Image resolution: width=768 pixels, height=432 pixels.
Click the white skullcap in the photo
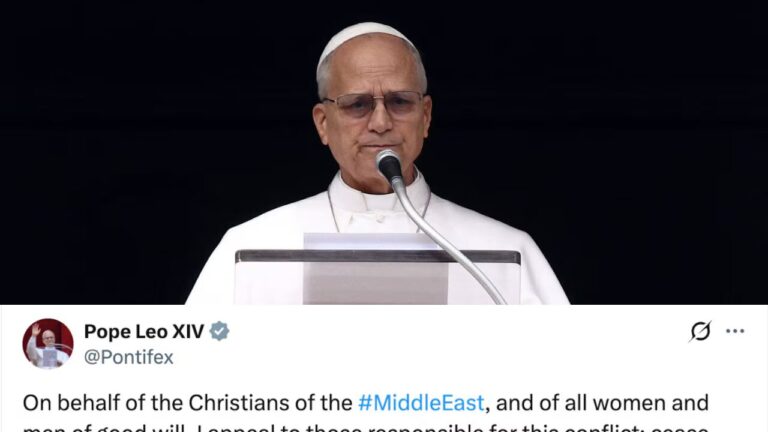366,40
